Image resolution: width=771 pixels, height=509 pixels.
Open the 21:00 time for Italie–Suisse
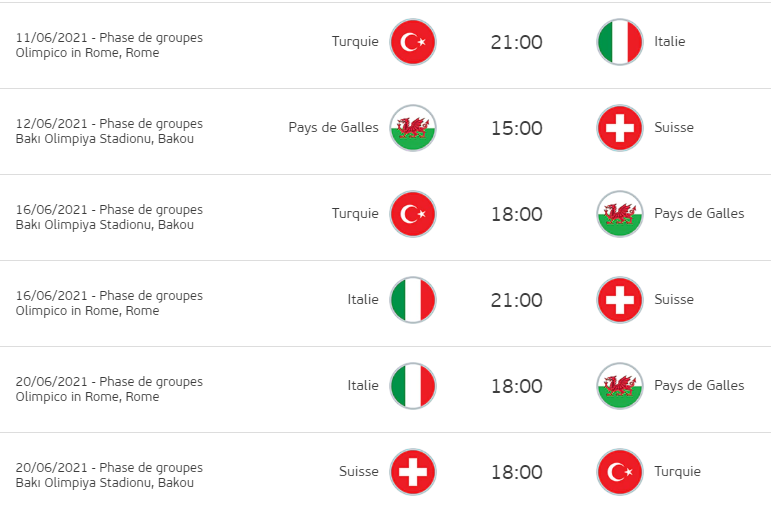click(x=516, y=300)
